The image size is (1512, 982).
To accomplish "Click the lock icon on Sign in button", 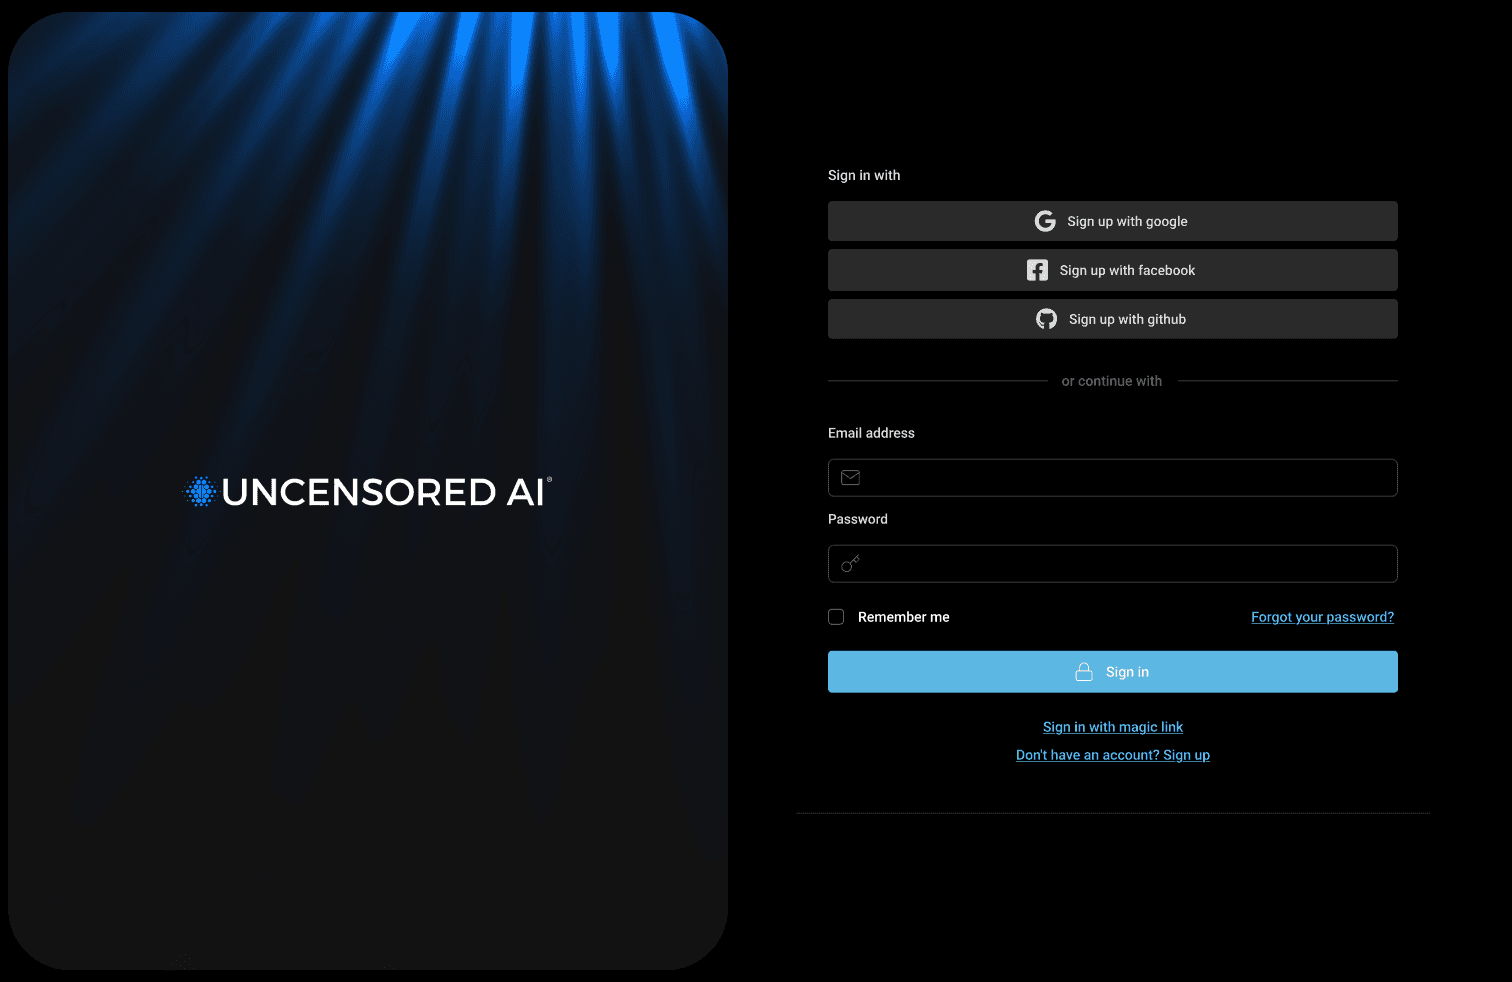I will click(1084, 672).
